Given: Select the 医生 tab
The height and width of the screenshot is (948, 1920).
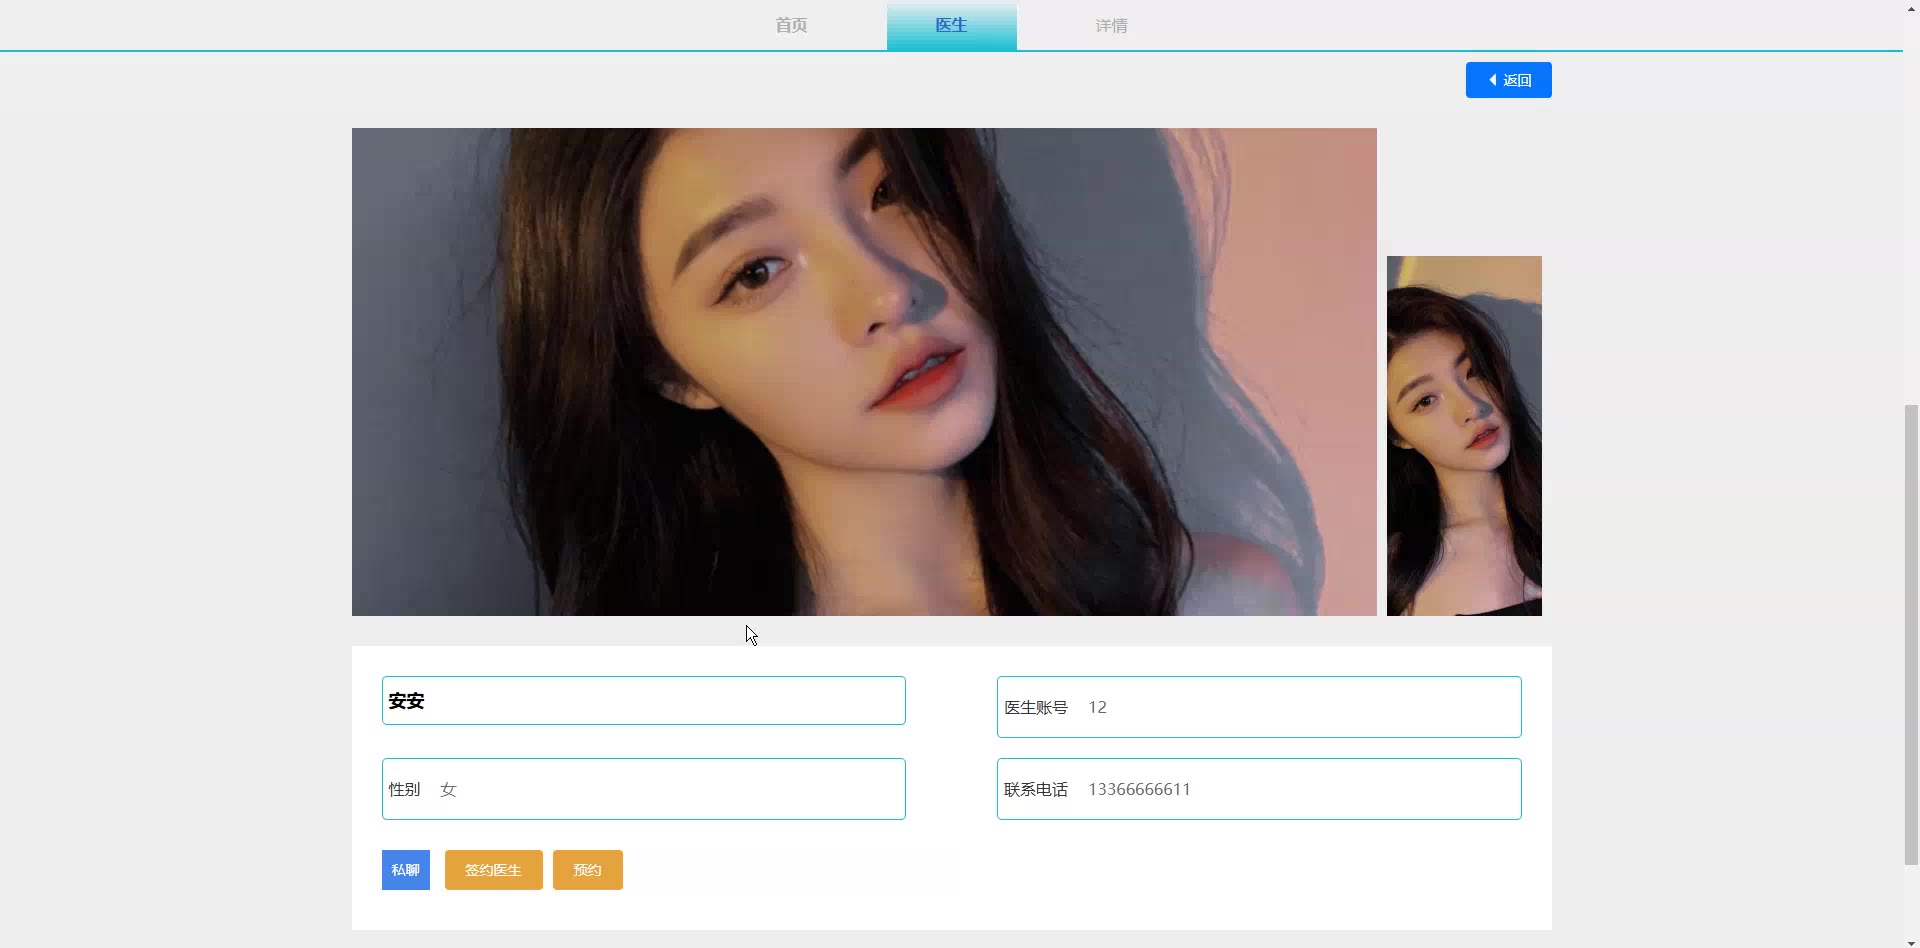Looking at the screenshot, I should [x=951, y=25].
